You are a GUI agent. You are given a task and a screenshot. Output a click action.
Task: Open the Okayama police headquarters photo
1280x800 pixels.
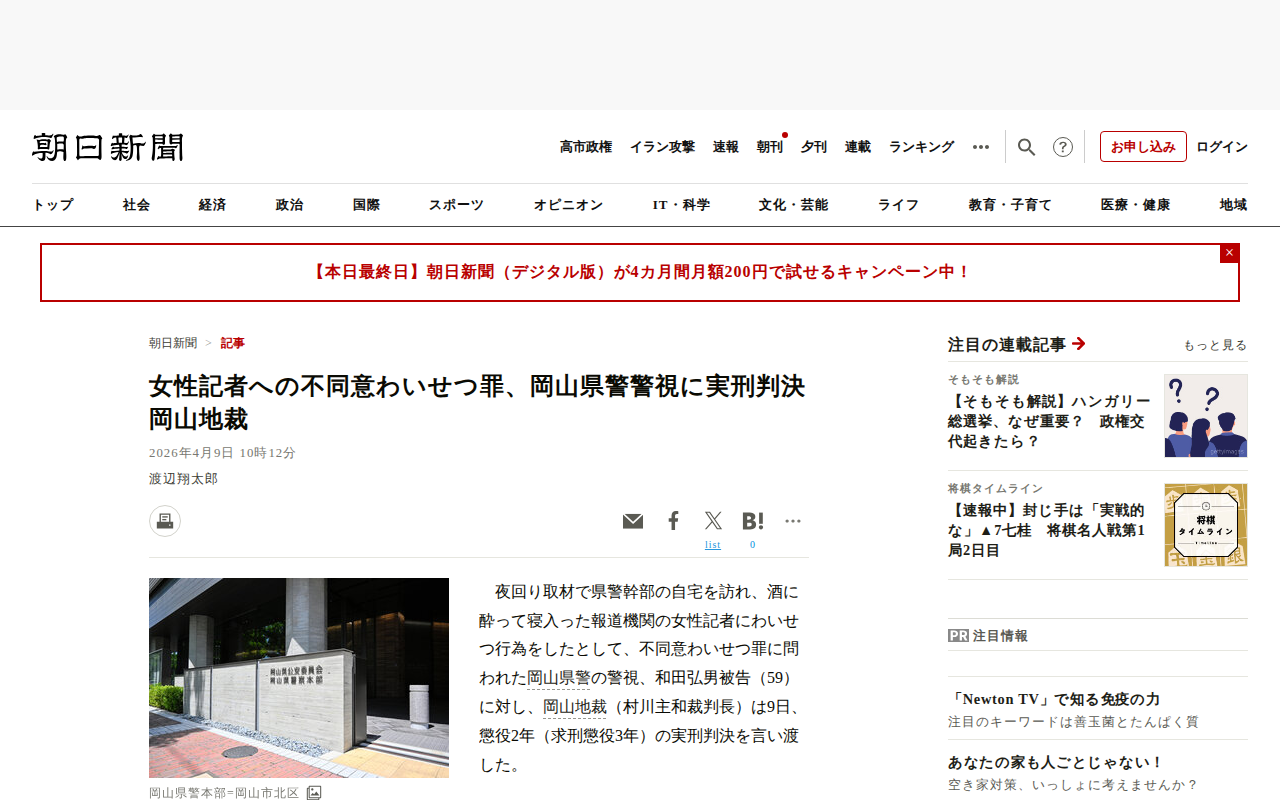[x=299, y=678]
